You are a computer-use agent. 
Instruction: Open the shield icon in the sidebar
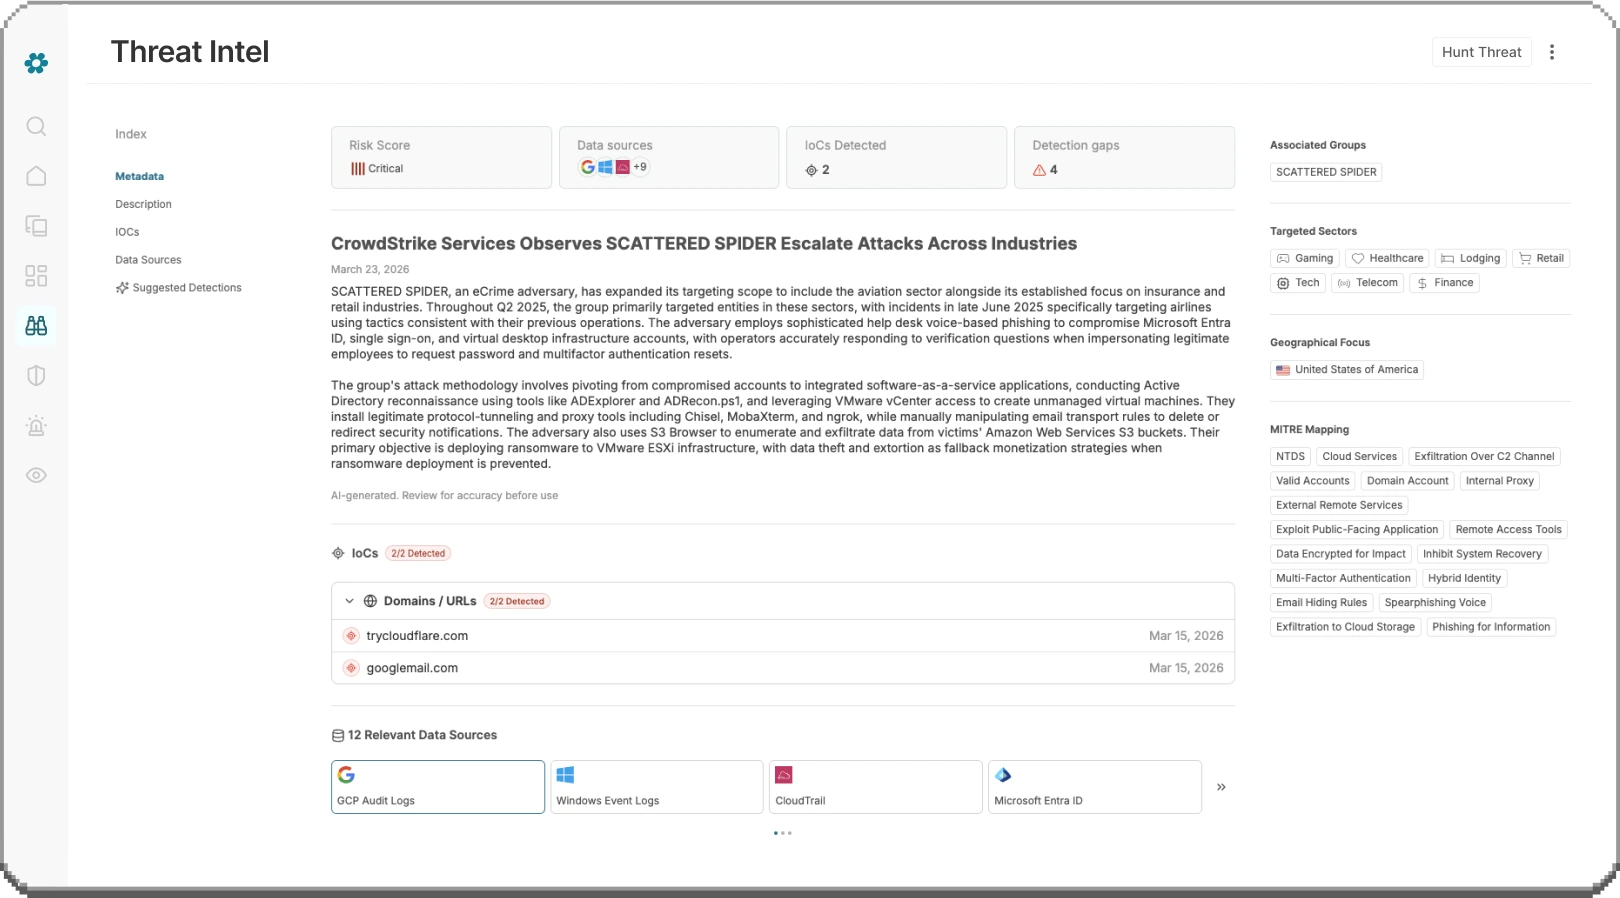point(36,376)
